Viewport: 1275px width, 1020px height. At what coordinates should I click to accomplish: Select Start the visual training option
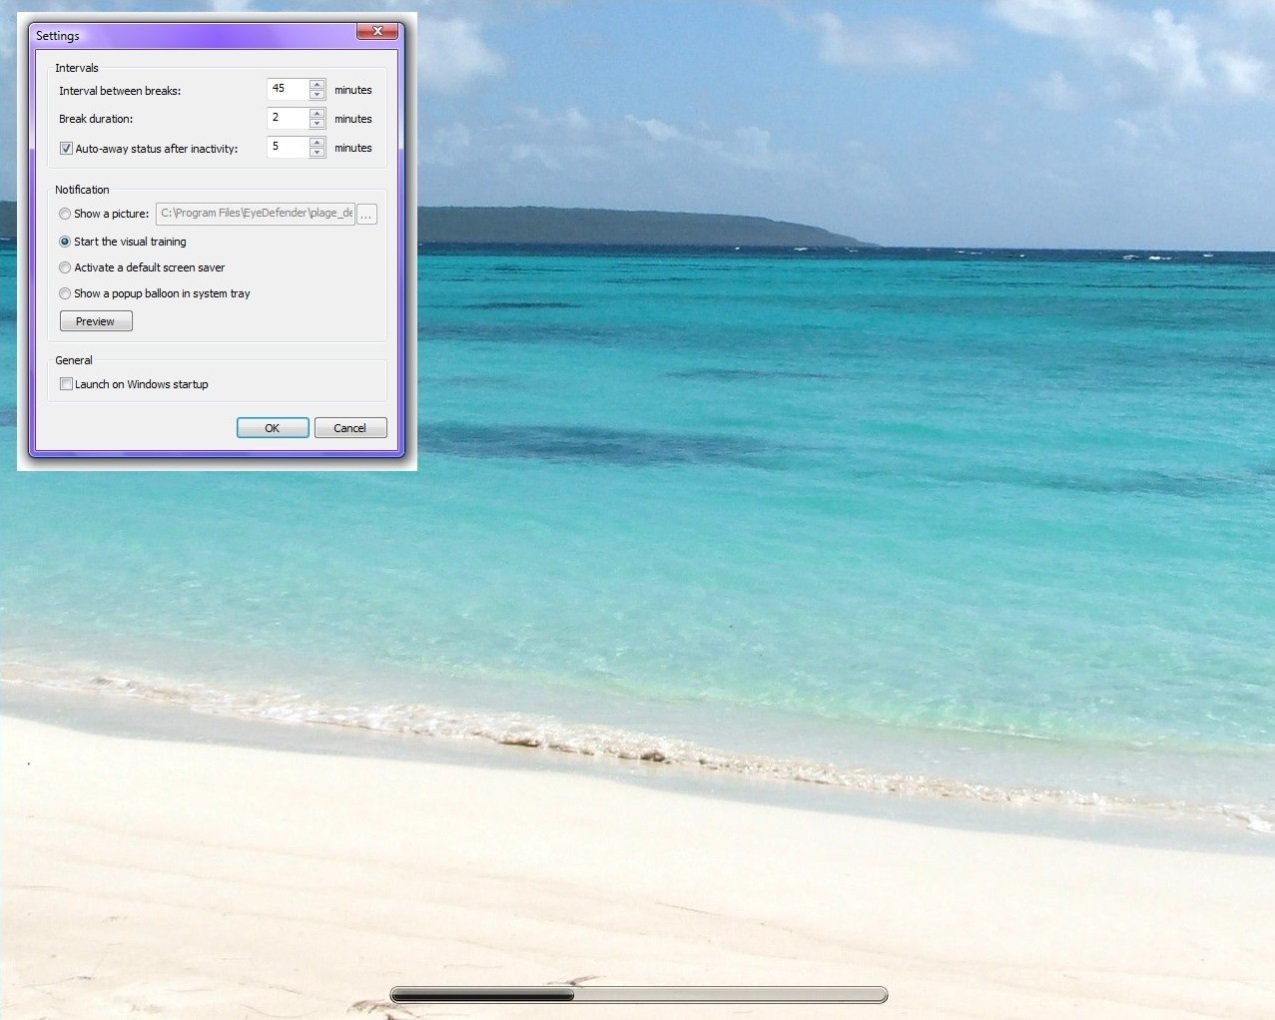point(65,241)
